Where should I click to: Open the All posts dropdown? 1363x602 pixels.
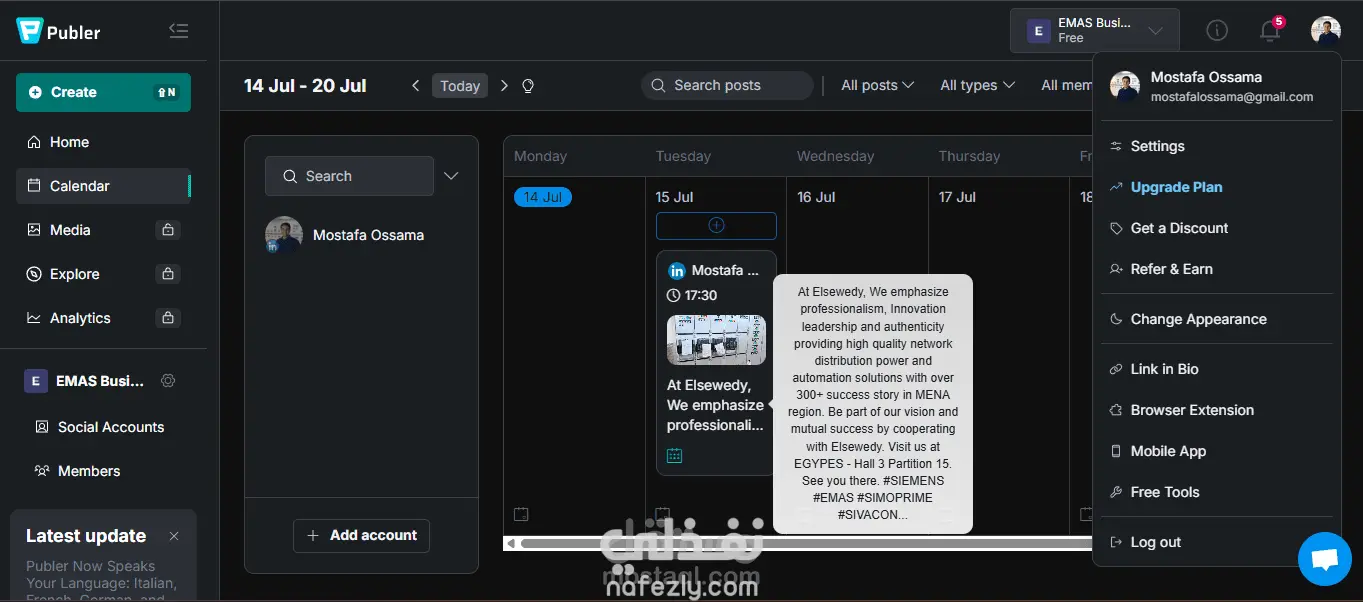pyautogui.click(x=877, y=85)
